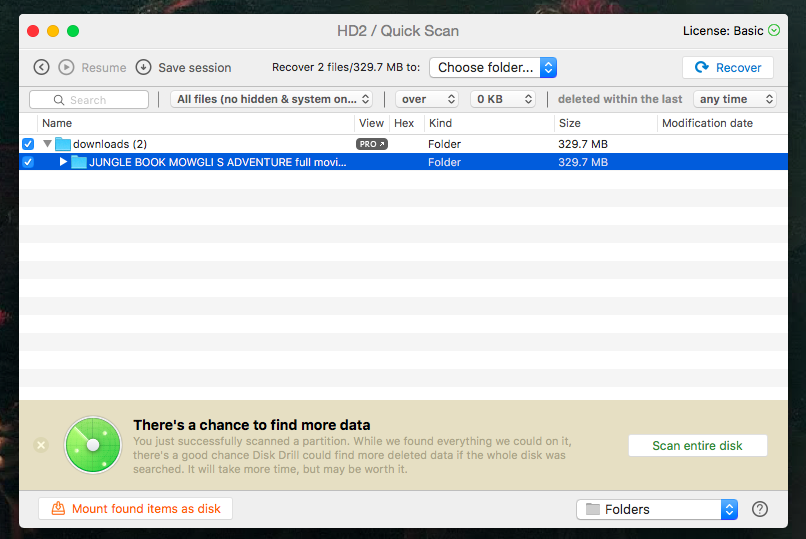This screenshot has height=539, width=806.
Task: Minimize the window with the yellow button
Action: [x=53, y=31]
